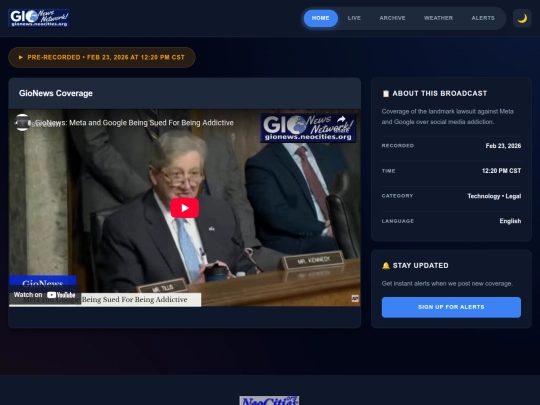
Task: Click the 'English' language value
Action: point(510,221)
